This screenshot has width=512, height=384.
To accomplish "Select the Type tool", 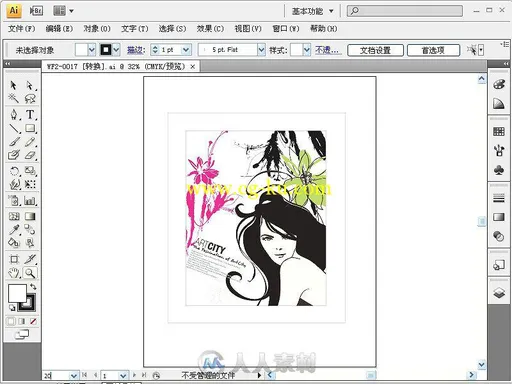I will pyautogui.click(x=30, y=114).
